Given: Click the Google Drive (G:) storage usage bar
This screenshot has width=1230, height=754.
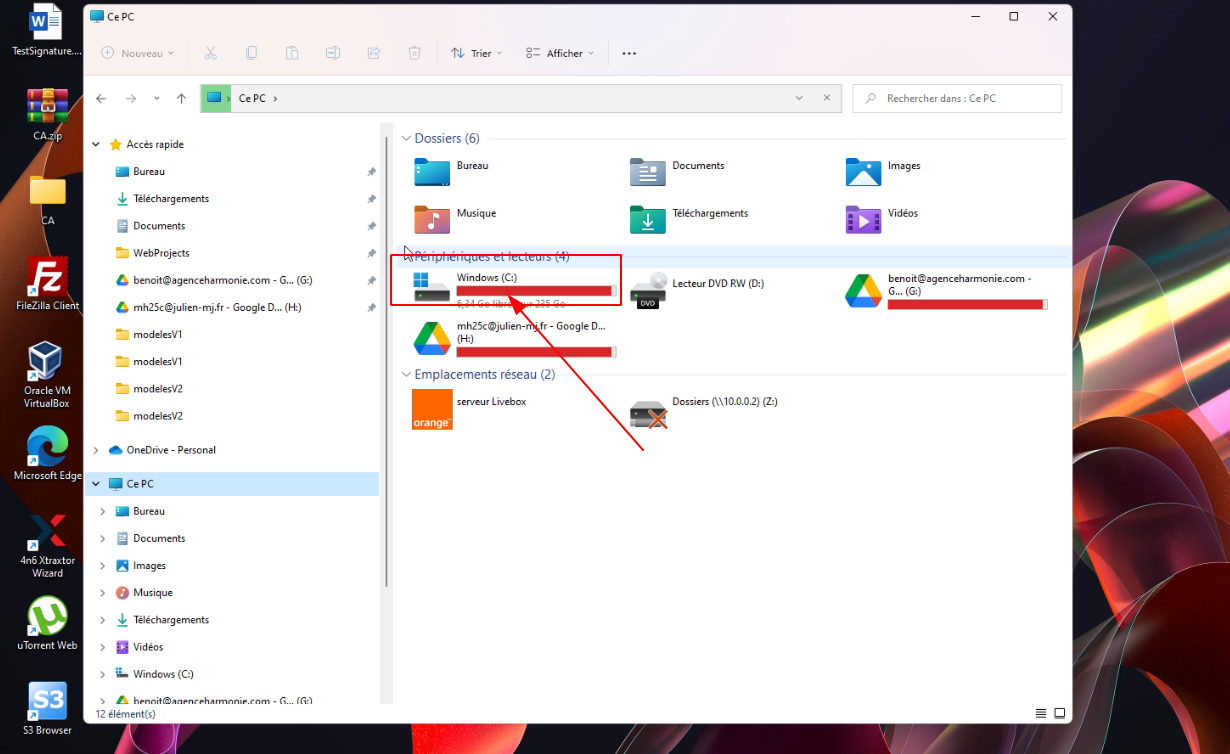Looking at the screenshot, I should click(967, 304).
